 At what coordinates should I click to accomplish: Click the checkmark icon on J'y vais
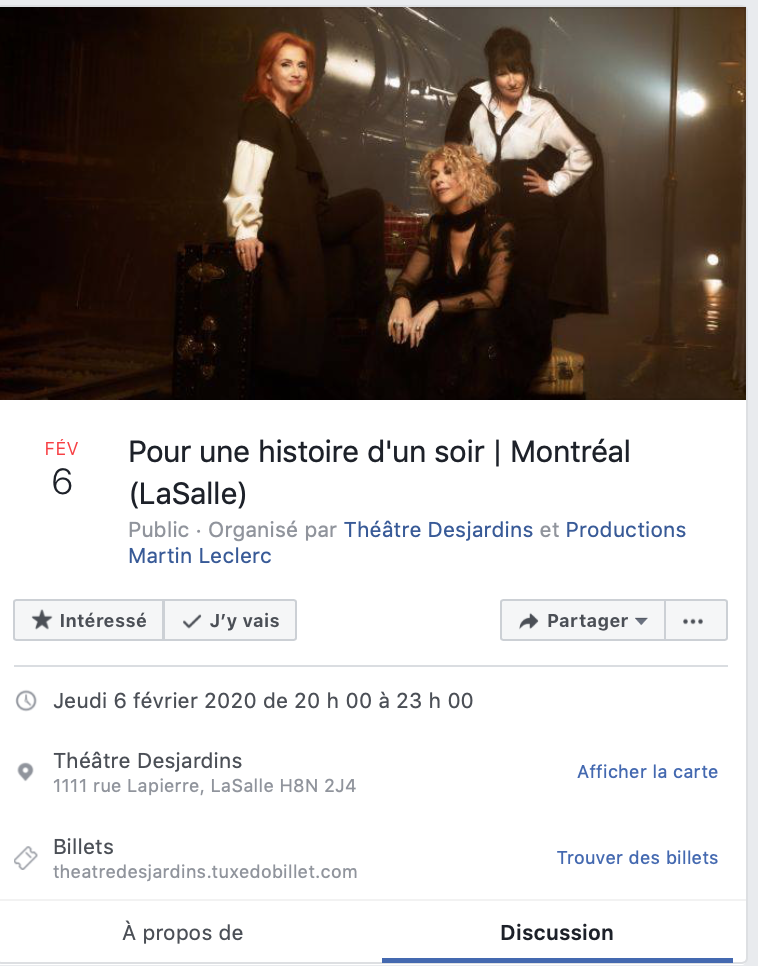(x=192, y=621)
